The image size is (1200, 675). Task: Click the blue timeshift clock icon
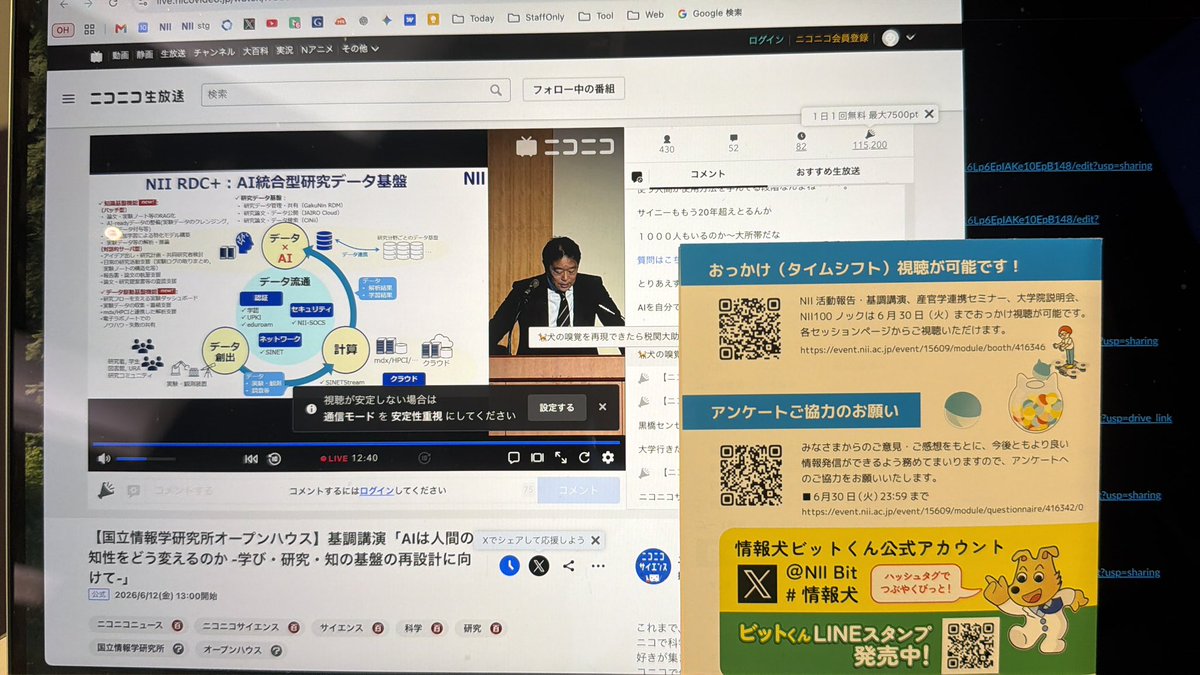pyautogui.click(x=510, y=566)
